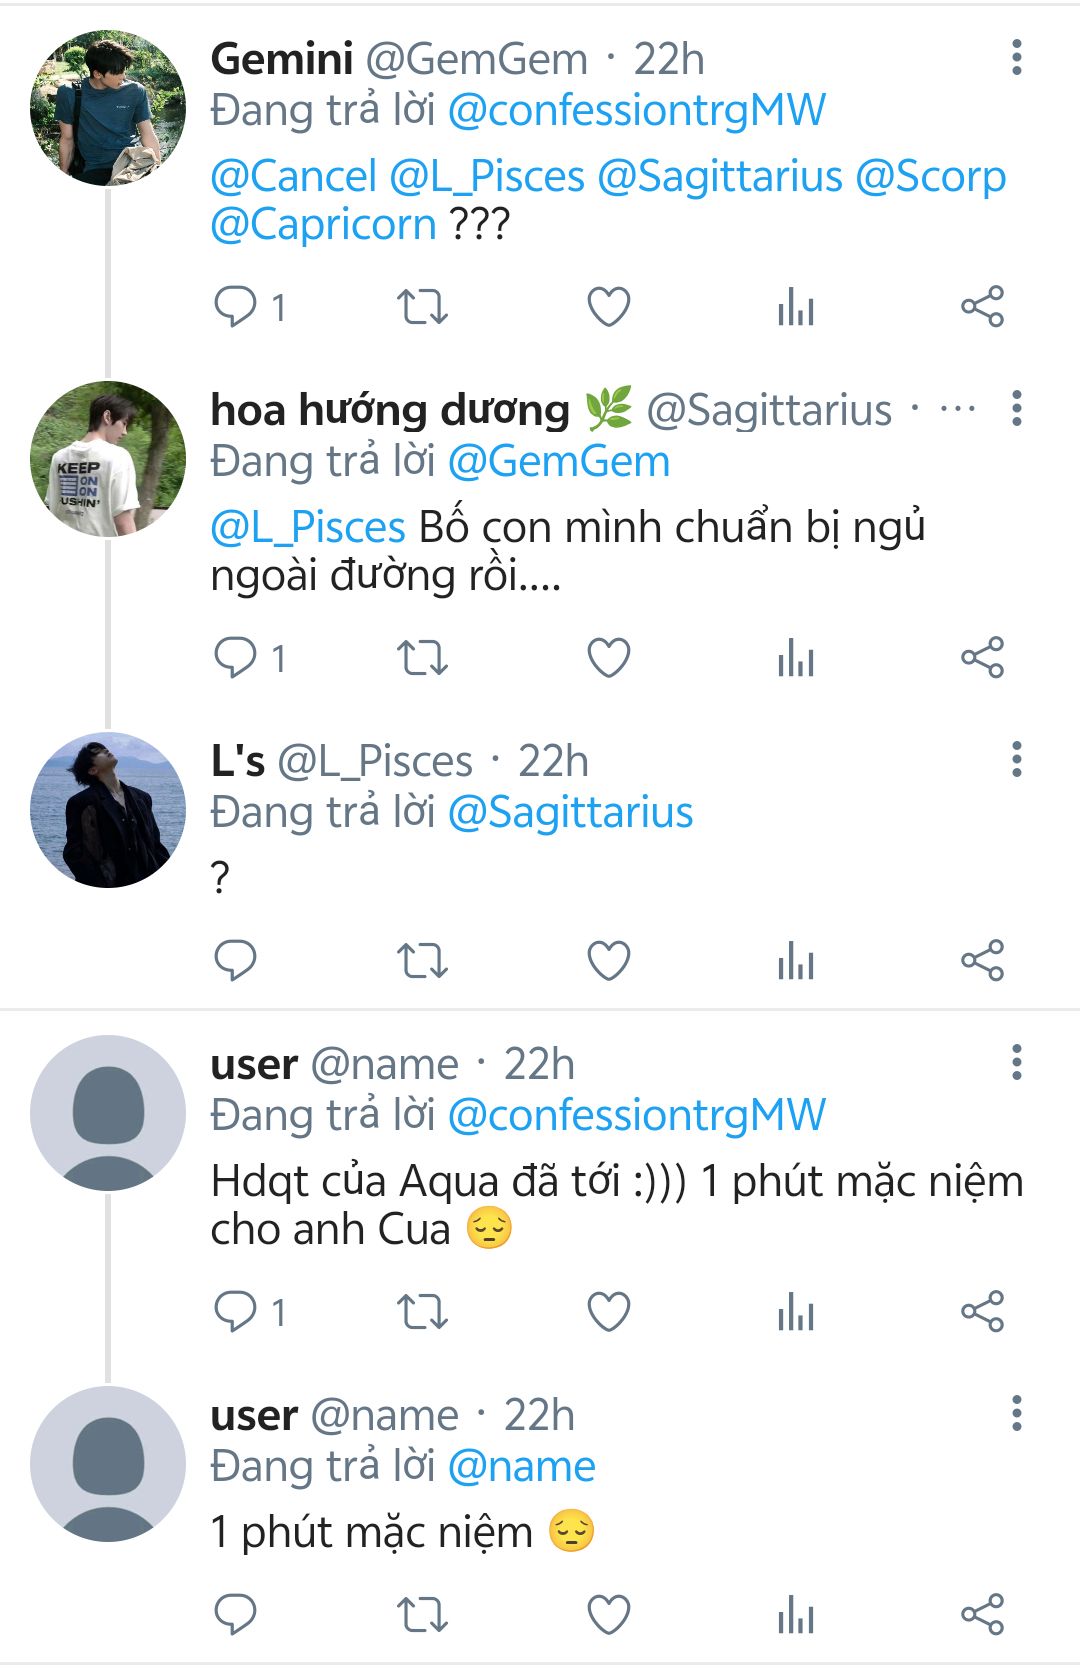Reply to hoa hướng dương's tweet
The height and width of the screenshot is (1668, 1080).
pos(236,659)
